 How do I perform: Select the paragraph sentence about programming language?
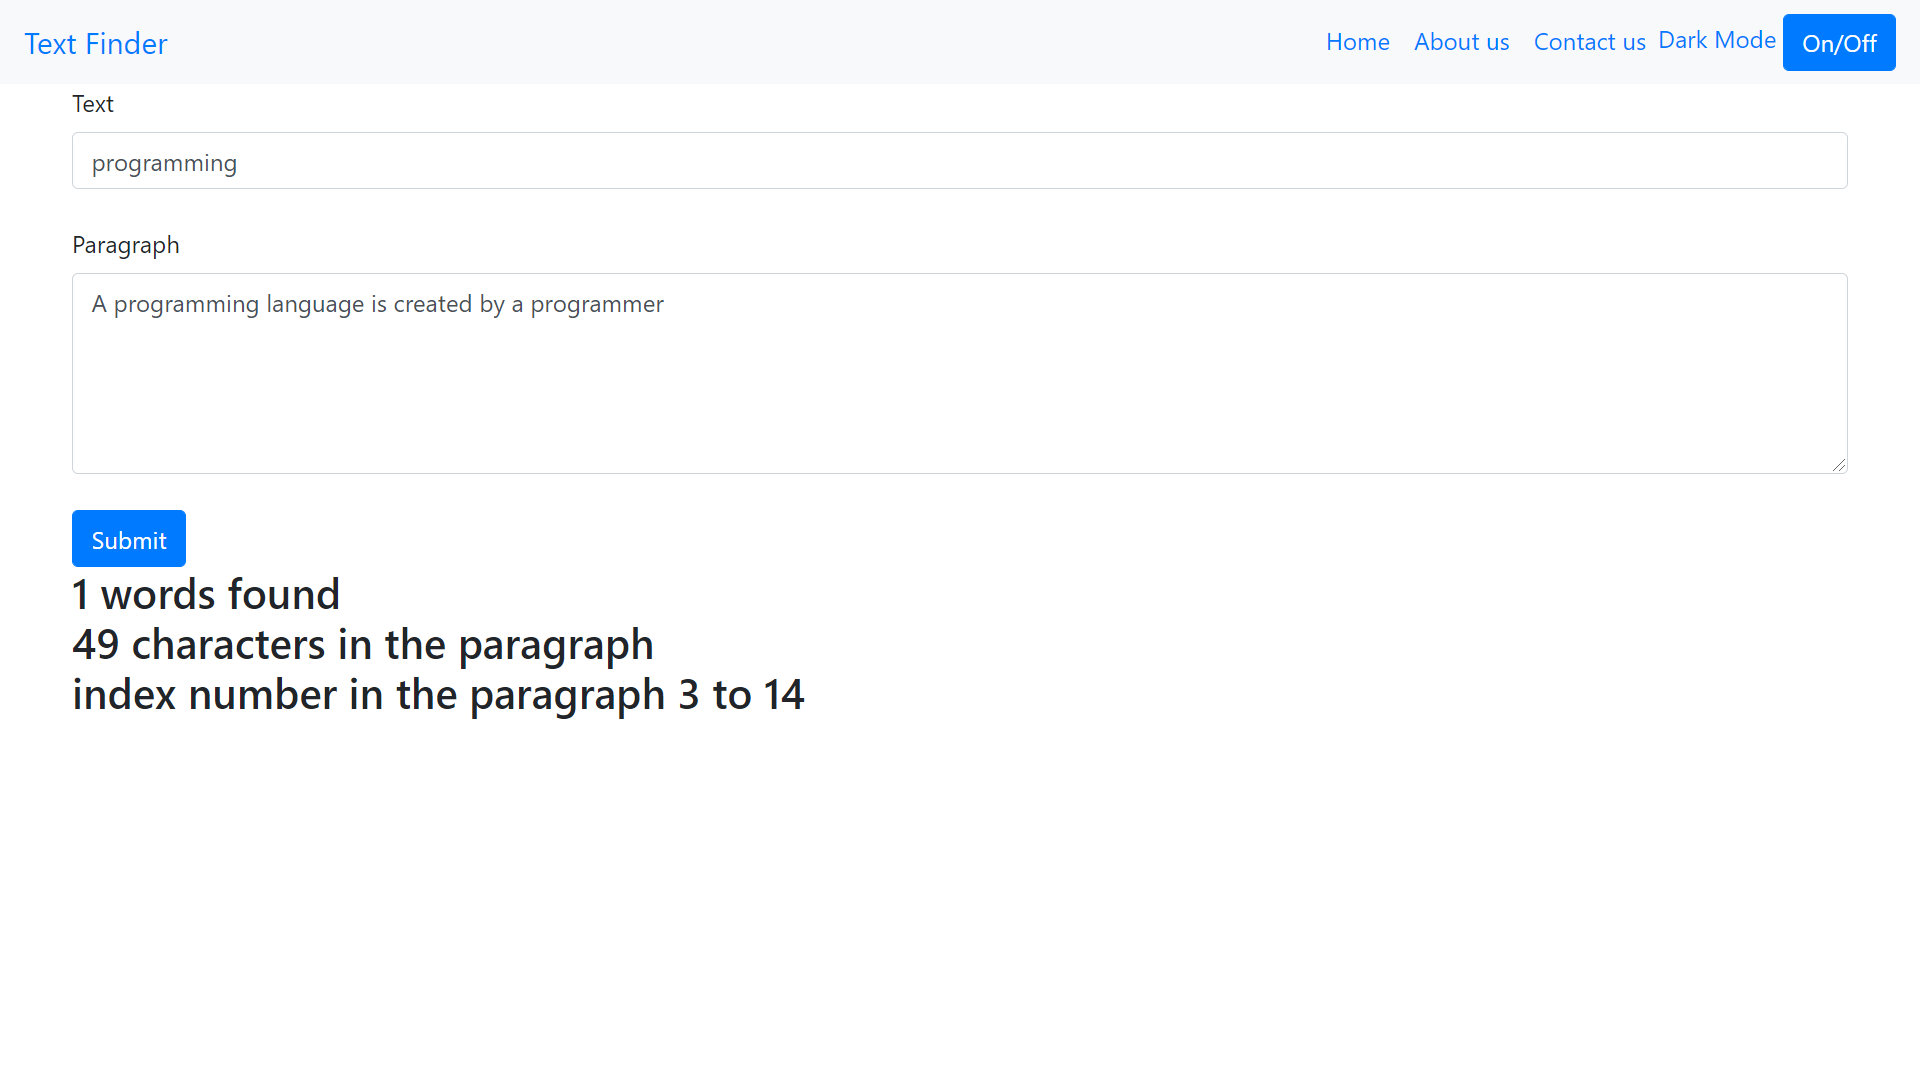point(377,304)
